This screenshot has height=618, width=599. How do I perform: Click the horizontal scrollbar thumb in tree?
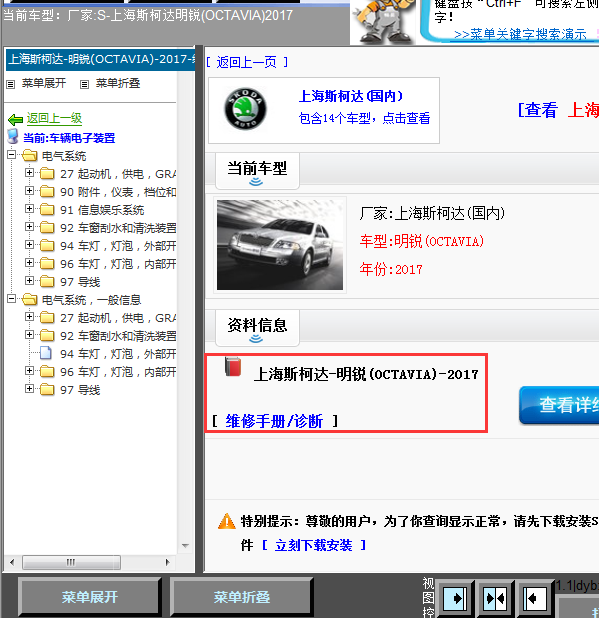[71, 562]
